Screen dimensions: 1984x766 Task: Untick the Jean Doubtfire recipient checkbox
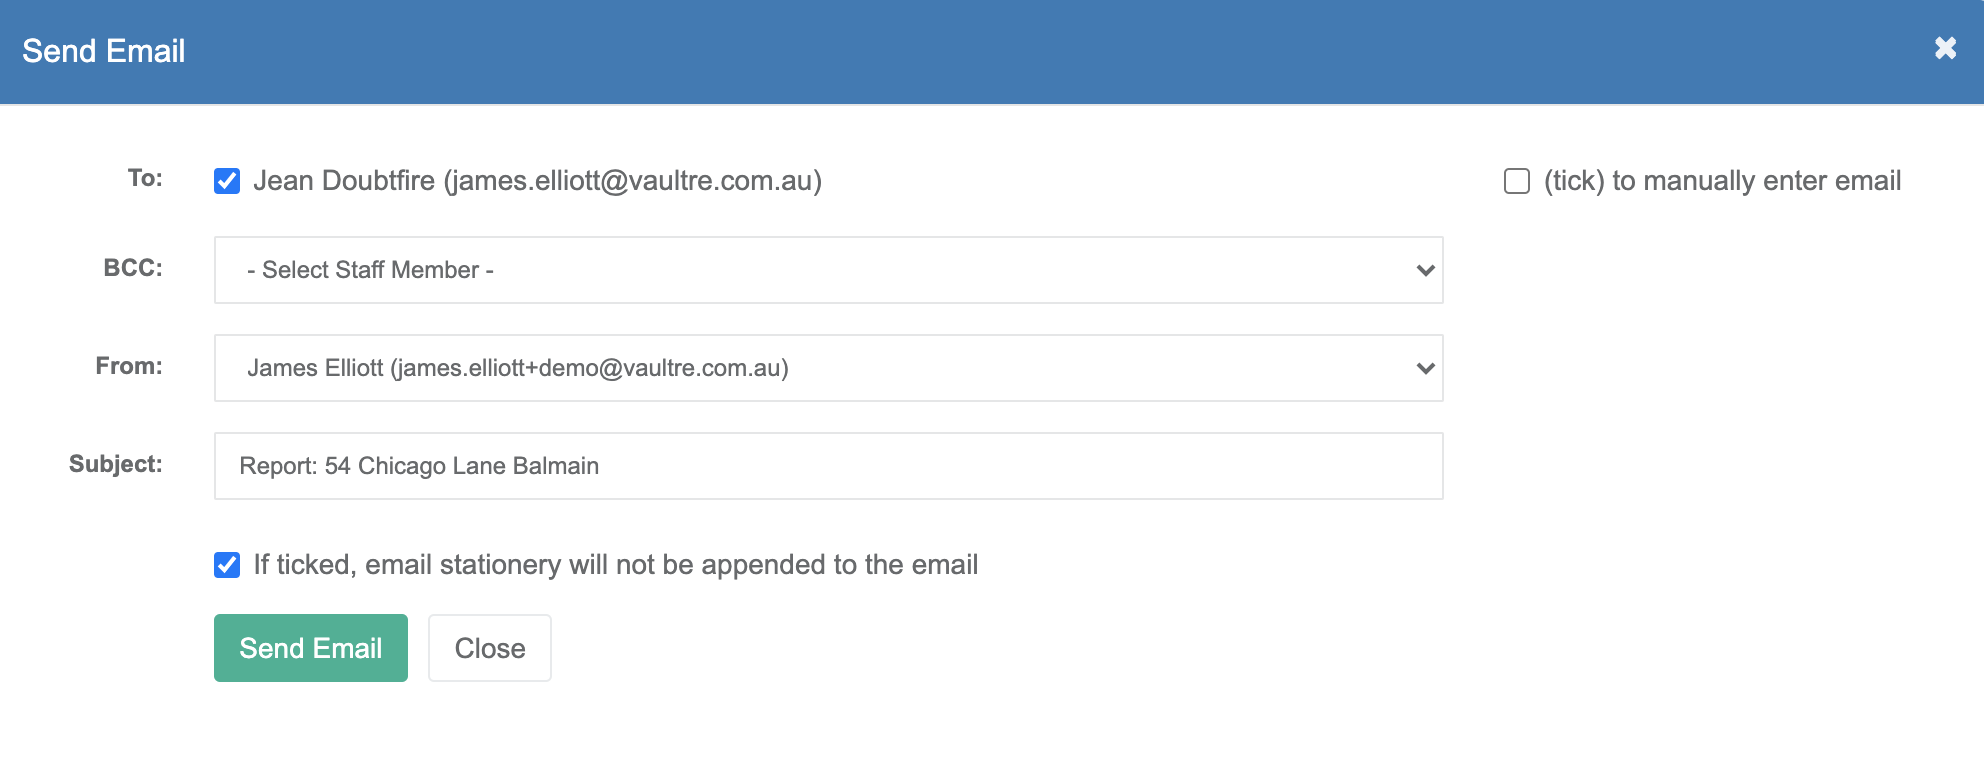[227, 181]
